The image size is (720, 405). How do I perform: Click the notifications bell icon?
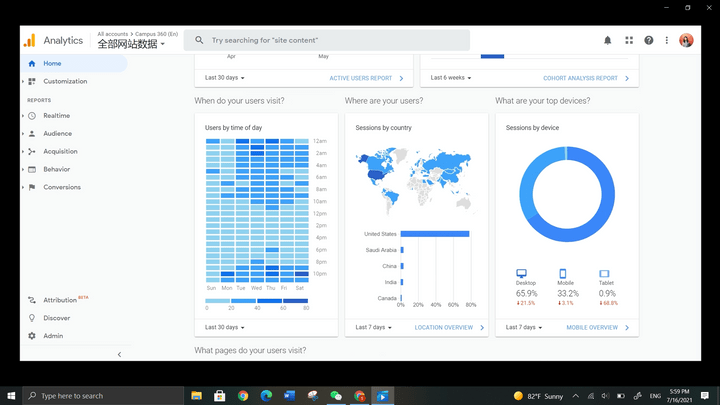point(607,40)
